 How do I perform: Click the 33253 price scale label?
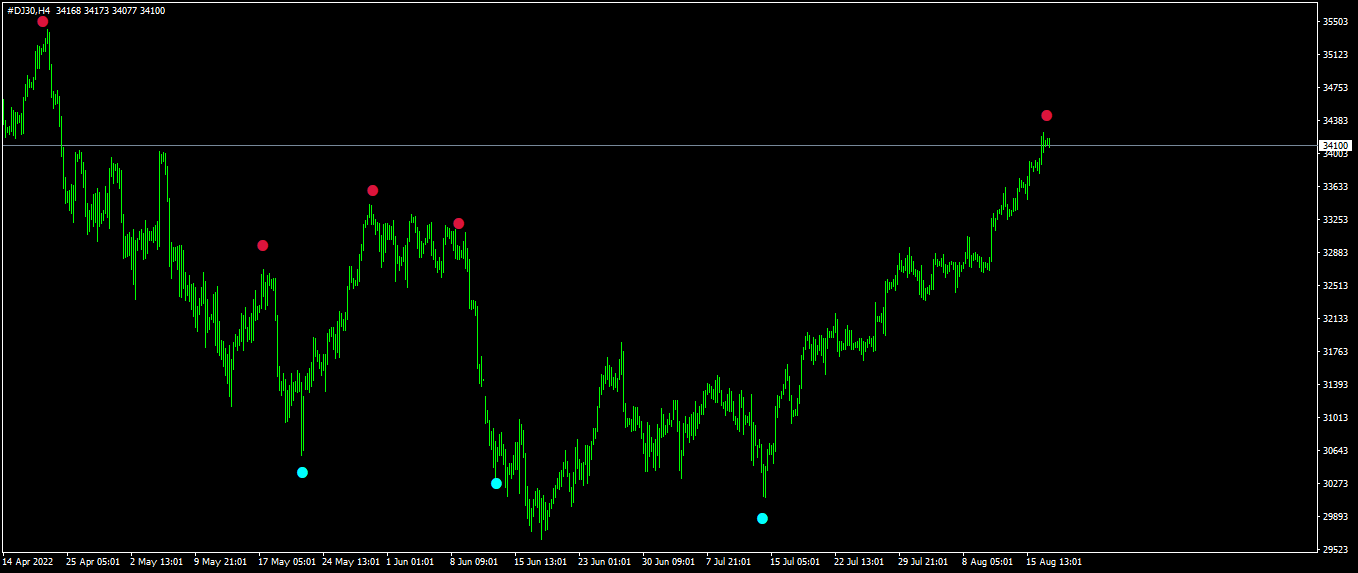tap(1336, 219)
